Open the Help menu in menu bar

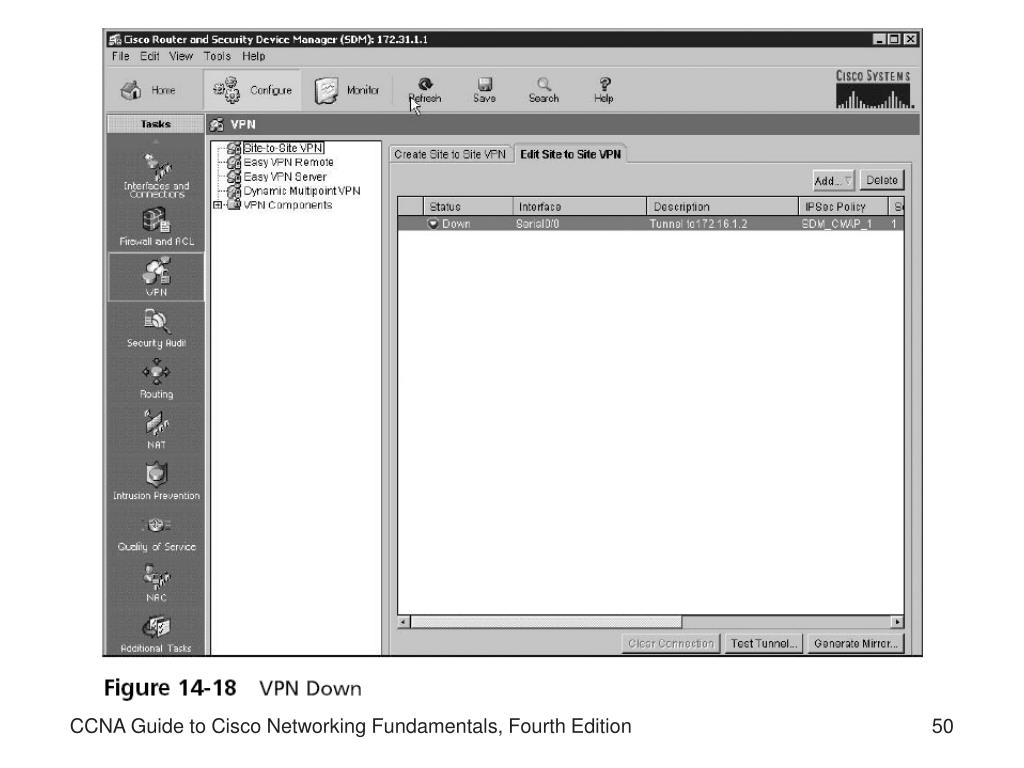(253, 56)
